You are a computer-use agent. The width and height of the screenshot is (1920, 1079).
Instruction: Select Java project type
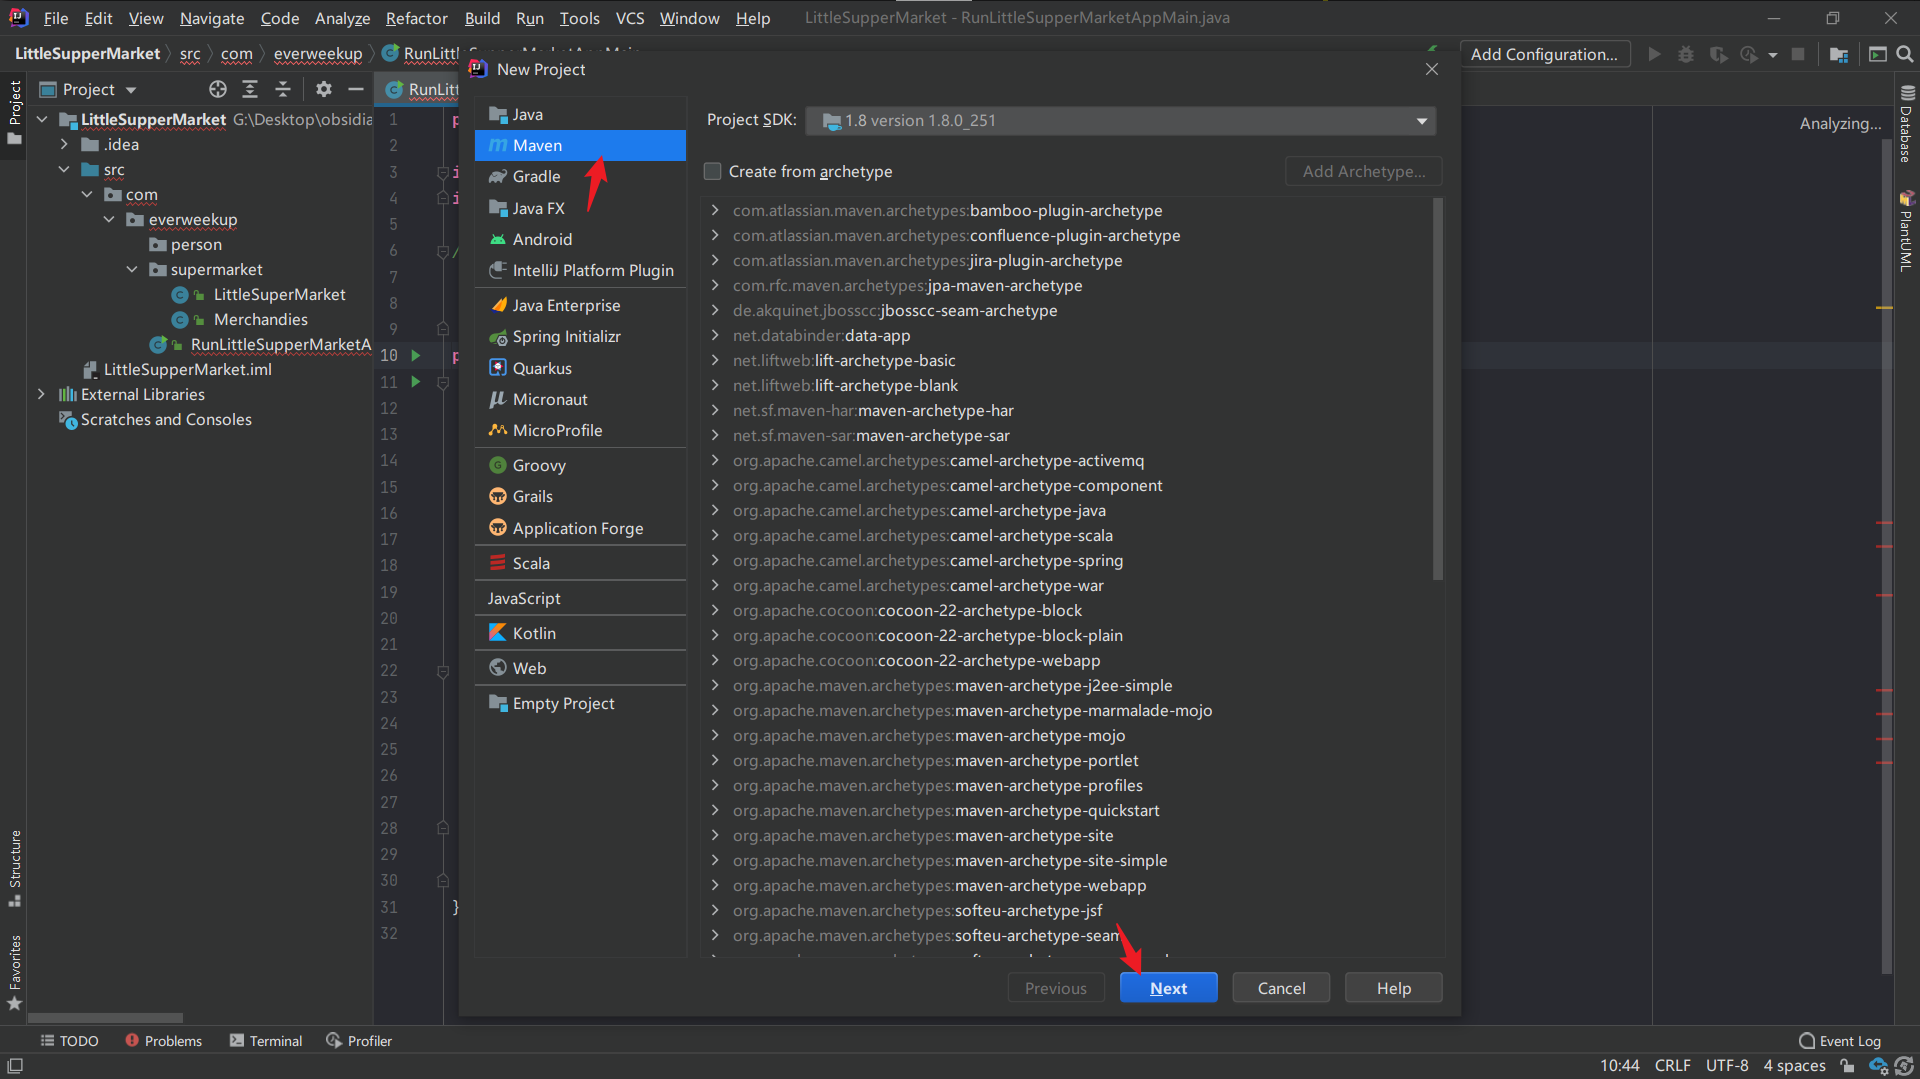coord(580,114)
